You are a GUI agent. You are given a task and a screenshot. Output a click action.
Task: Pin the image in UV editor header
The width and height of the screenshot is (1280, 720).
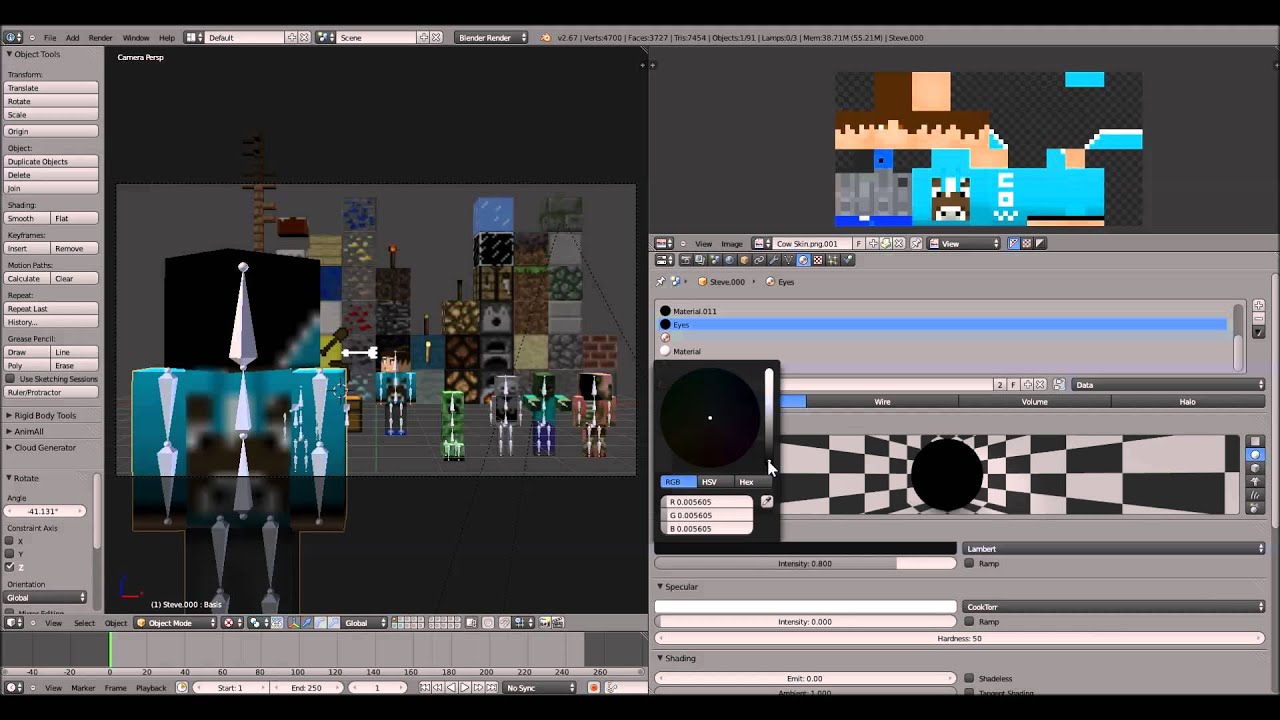click(x=915, y=244)
